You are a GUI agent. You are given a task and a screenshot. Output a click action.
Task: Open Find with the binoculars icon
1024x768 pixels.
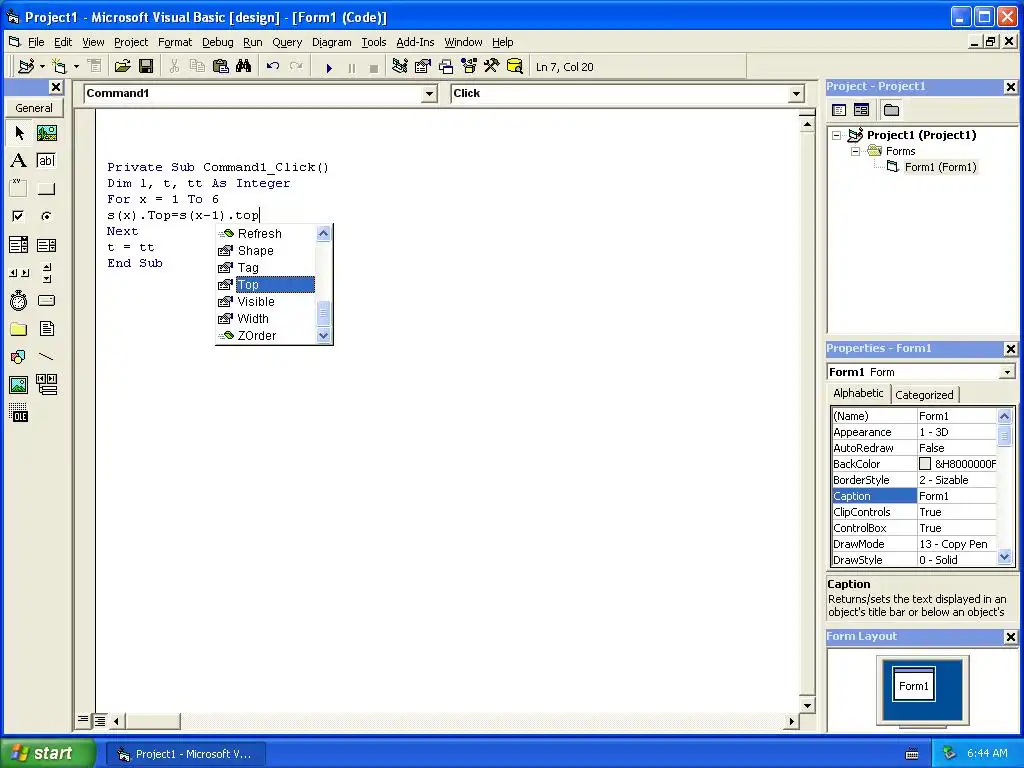244,67
